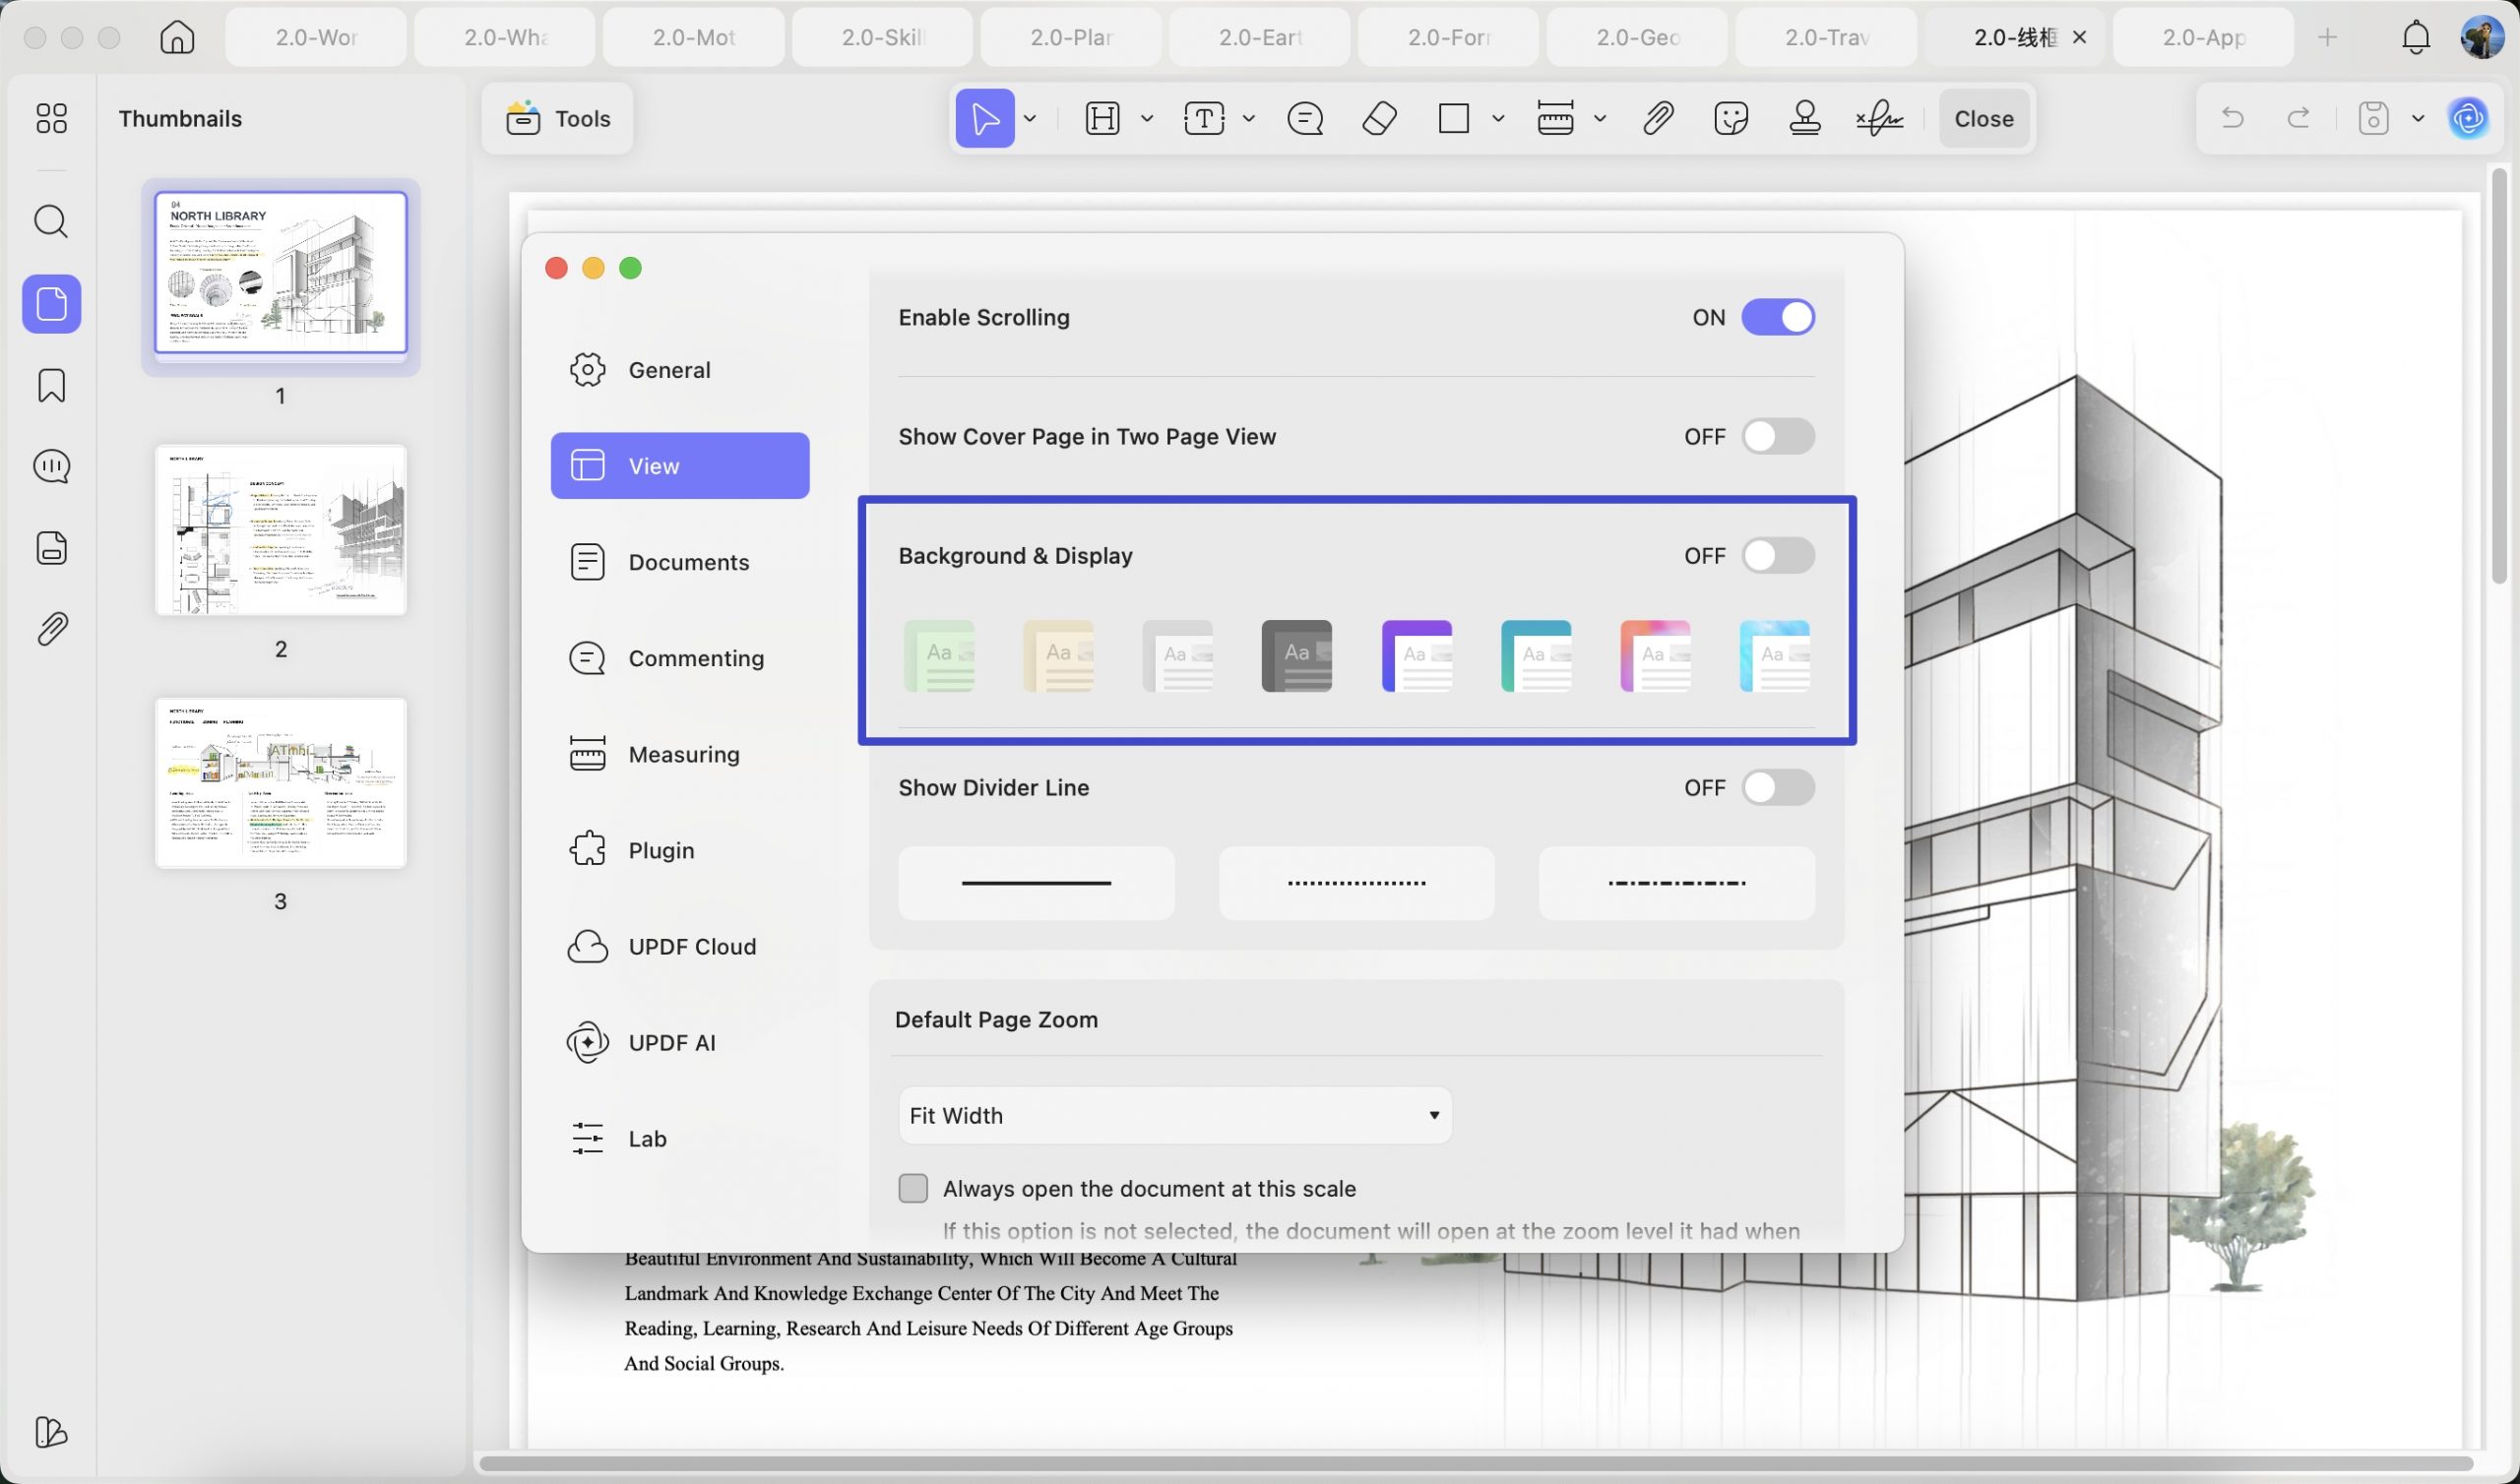
Task: Redo the last action
Action: (x=2298, y=118)
